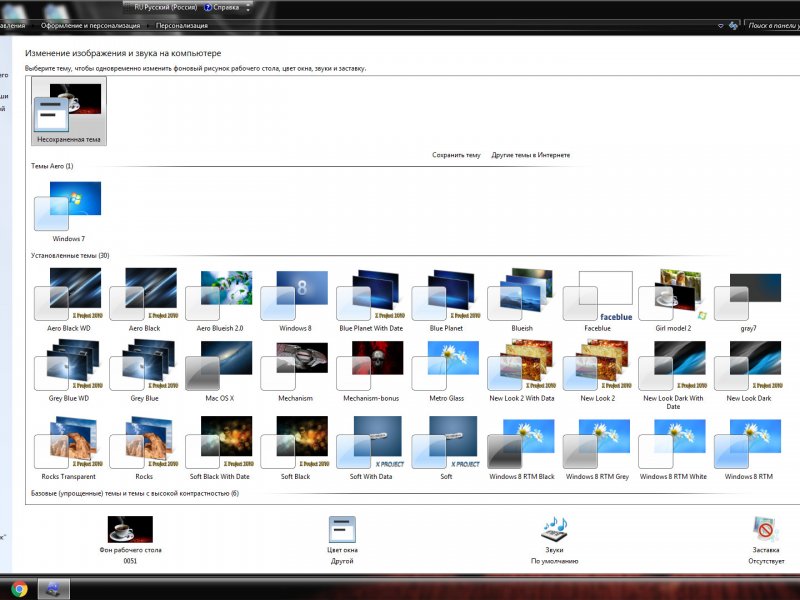Apply the Windows 8 RTM theme

coord(748,448)
